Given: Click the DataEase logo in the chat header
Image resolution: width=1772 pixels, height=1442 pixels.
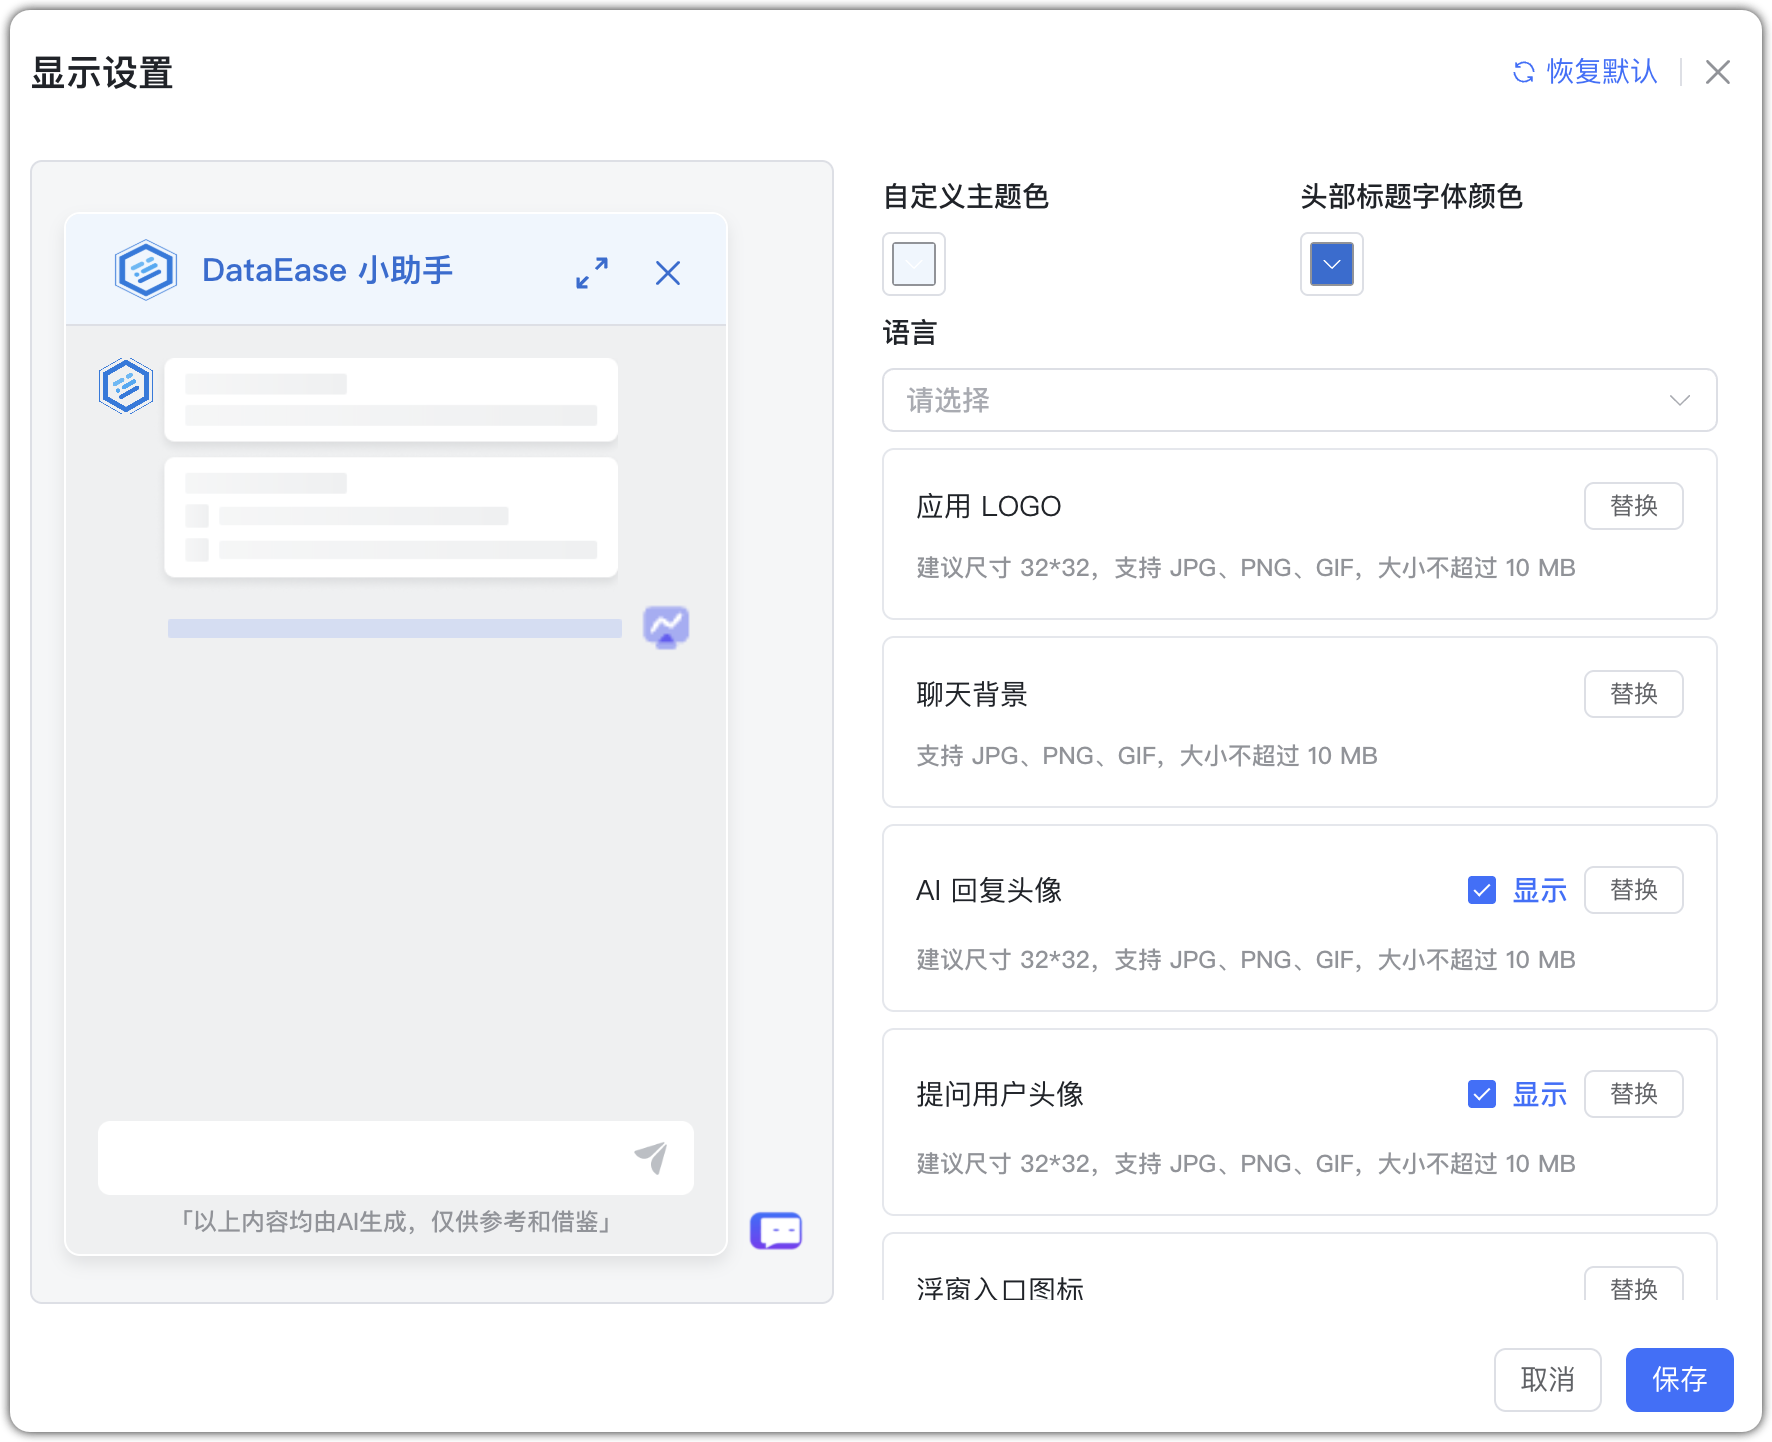Looking at the screenshot, I should coord(145,269).
